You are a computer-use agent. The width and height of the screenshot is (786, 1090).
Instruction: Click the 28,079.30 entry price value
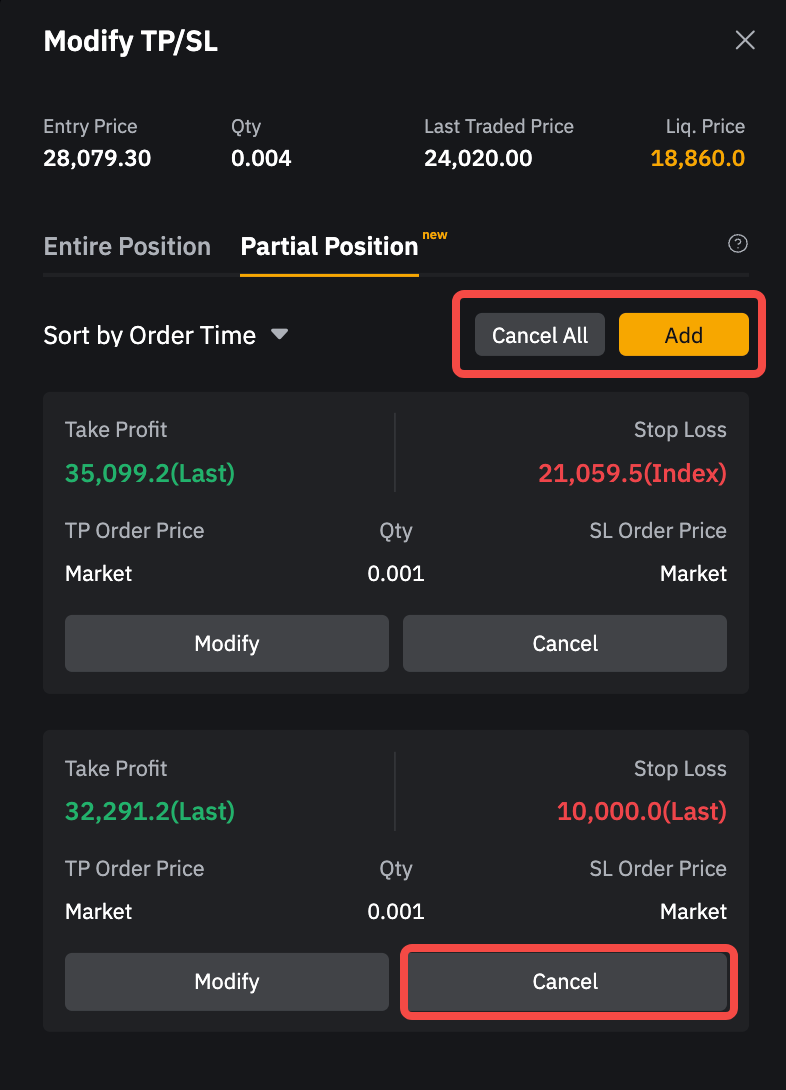(x=97, y=158)
